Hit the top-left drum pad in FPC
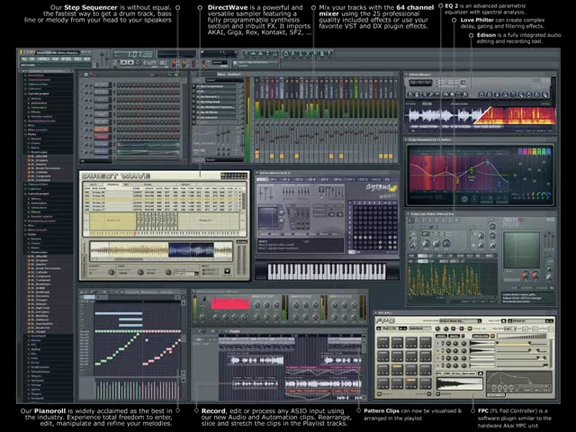576x432 pixels. [383, 342]
